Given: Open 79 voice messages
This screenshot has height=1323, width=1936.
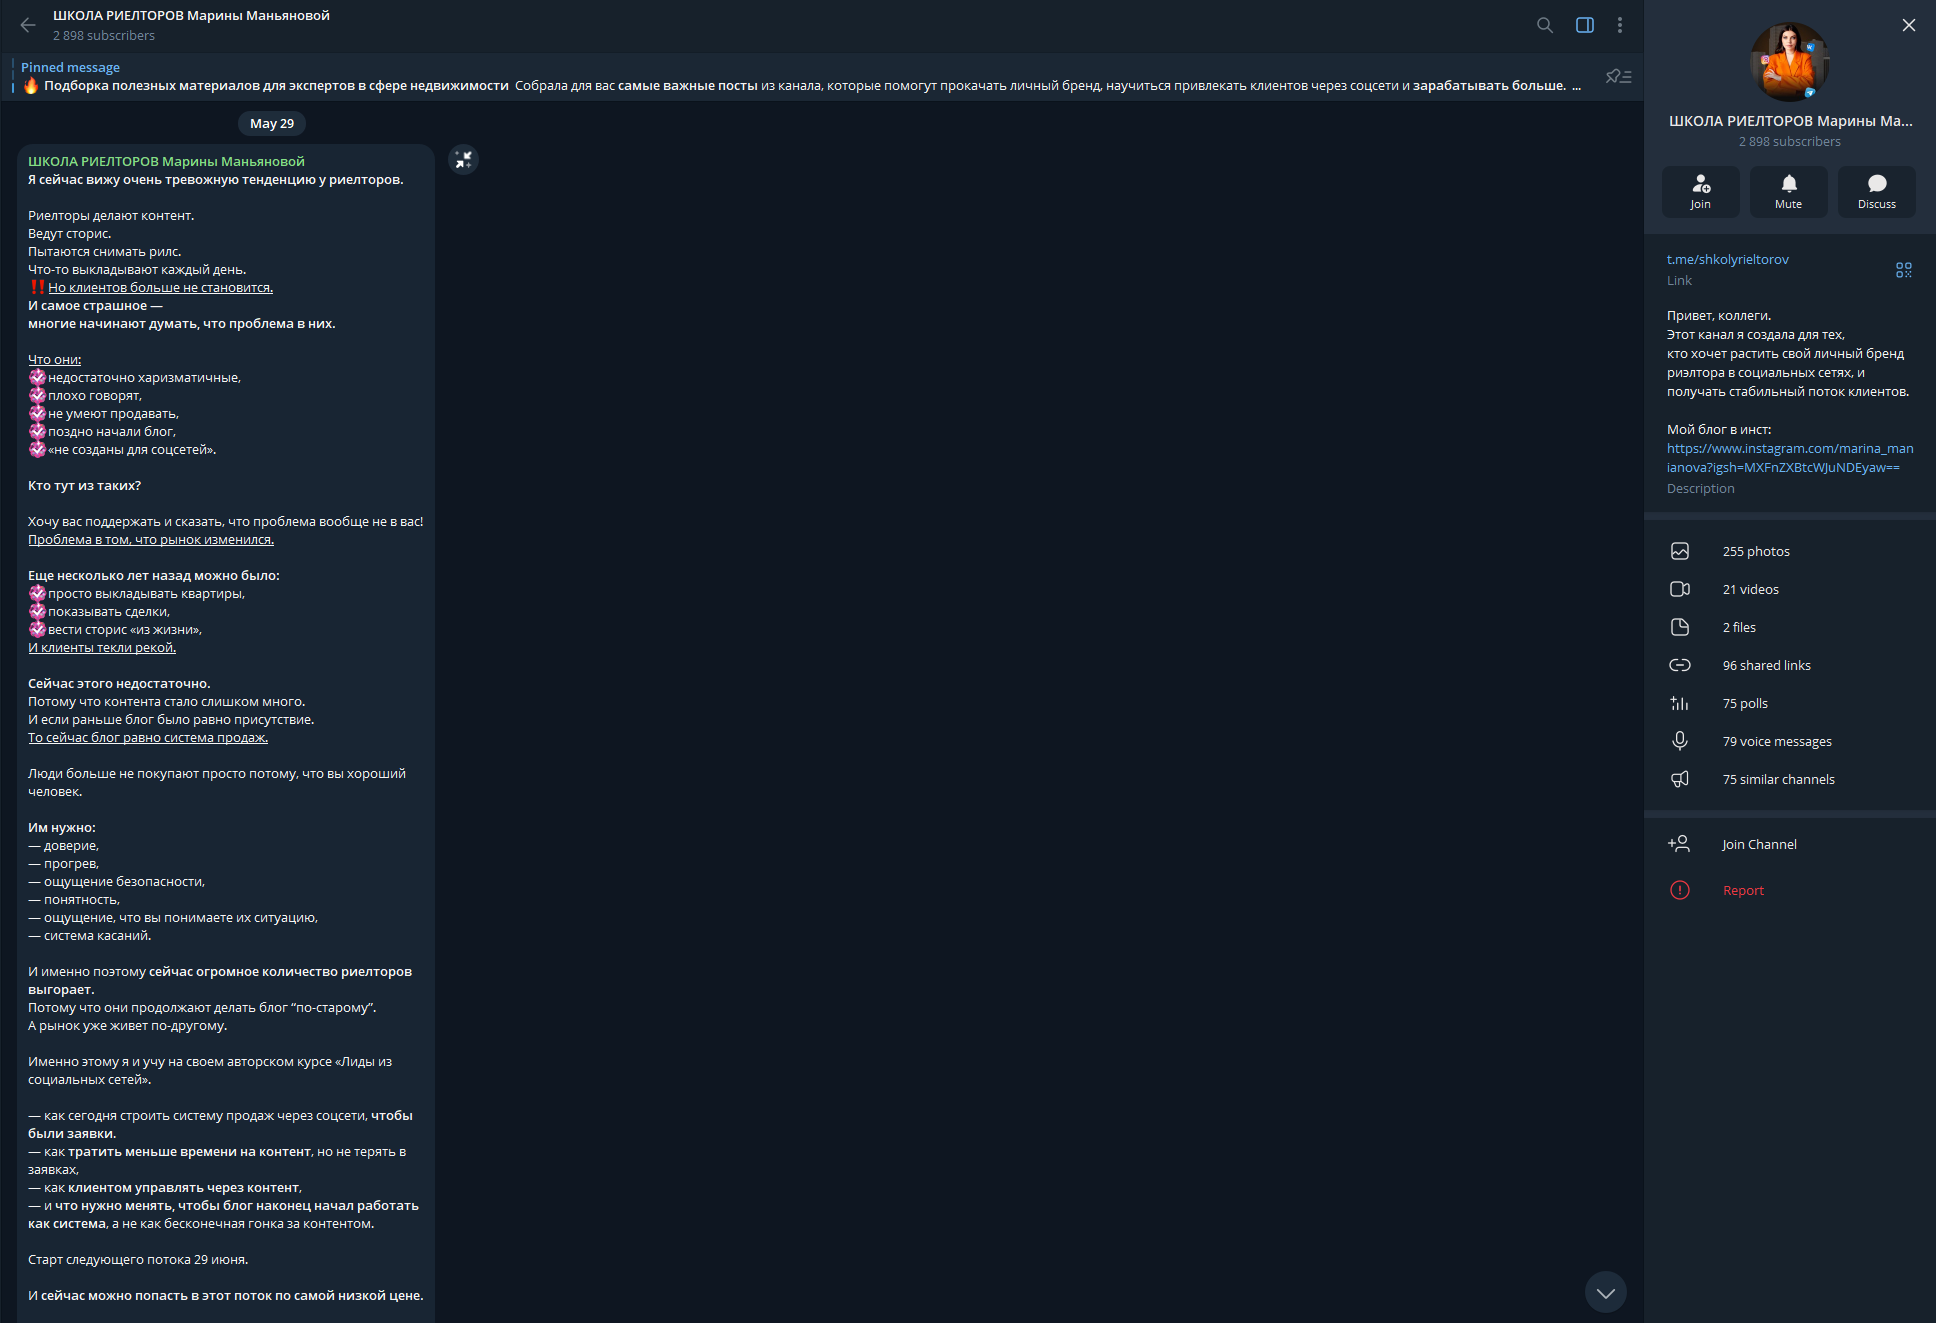Looking at the screenshot, I should pos(1790,741).
